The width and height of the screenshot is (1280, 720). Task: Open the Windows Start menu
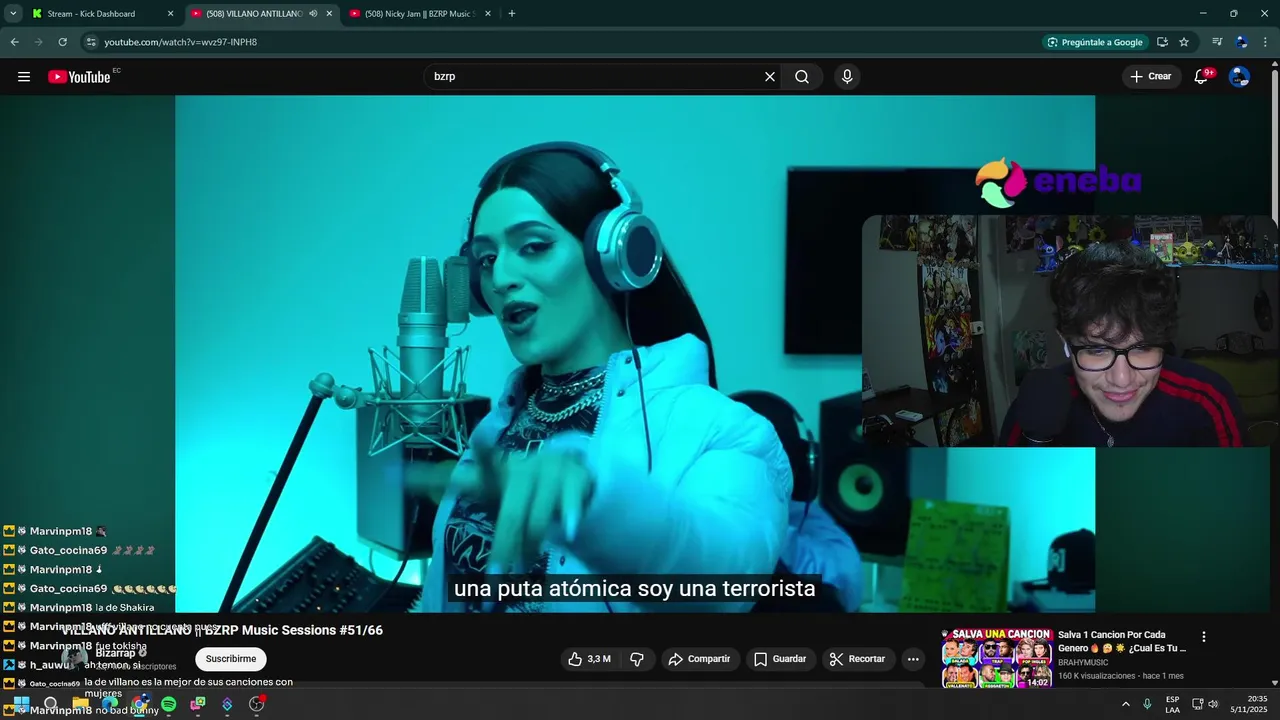21,704
